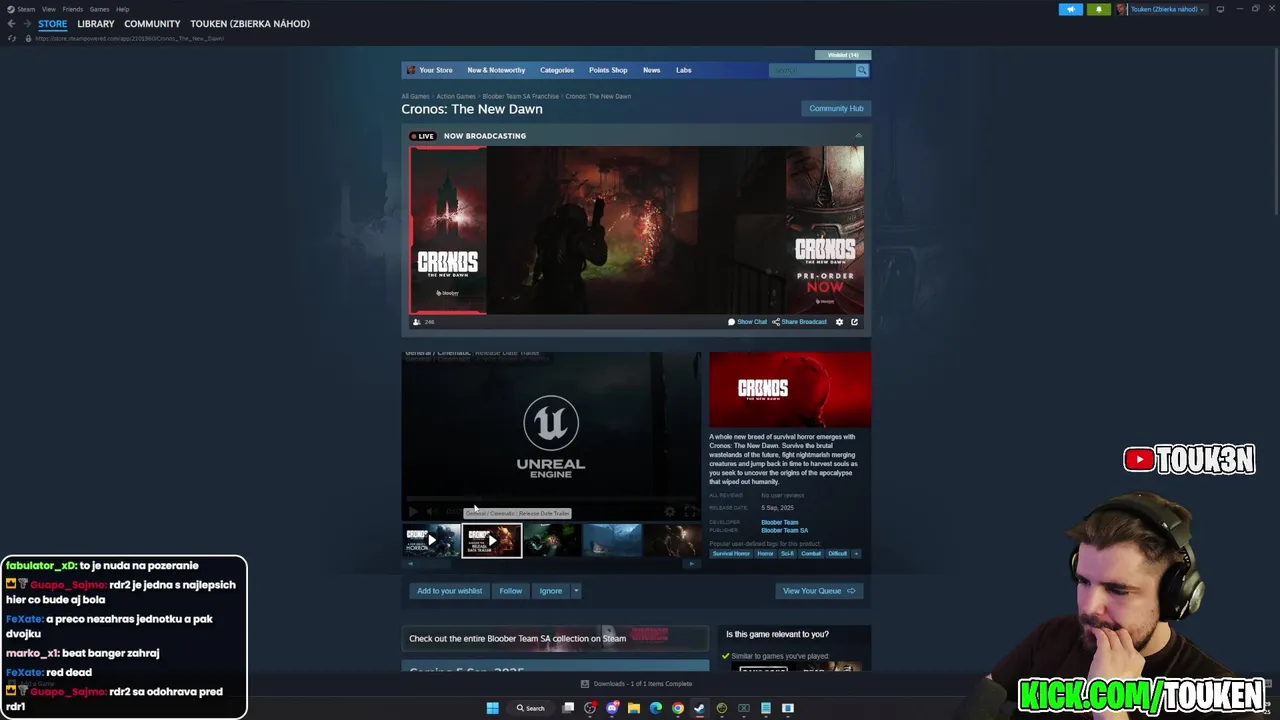This screenshot has height=720, width=1280.
Task: Click the Downloads status bar icon
Action: tap(585, 684)
